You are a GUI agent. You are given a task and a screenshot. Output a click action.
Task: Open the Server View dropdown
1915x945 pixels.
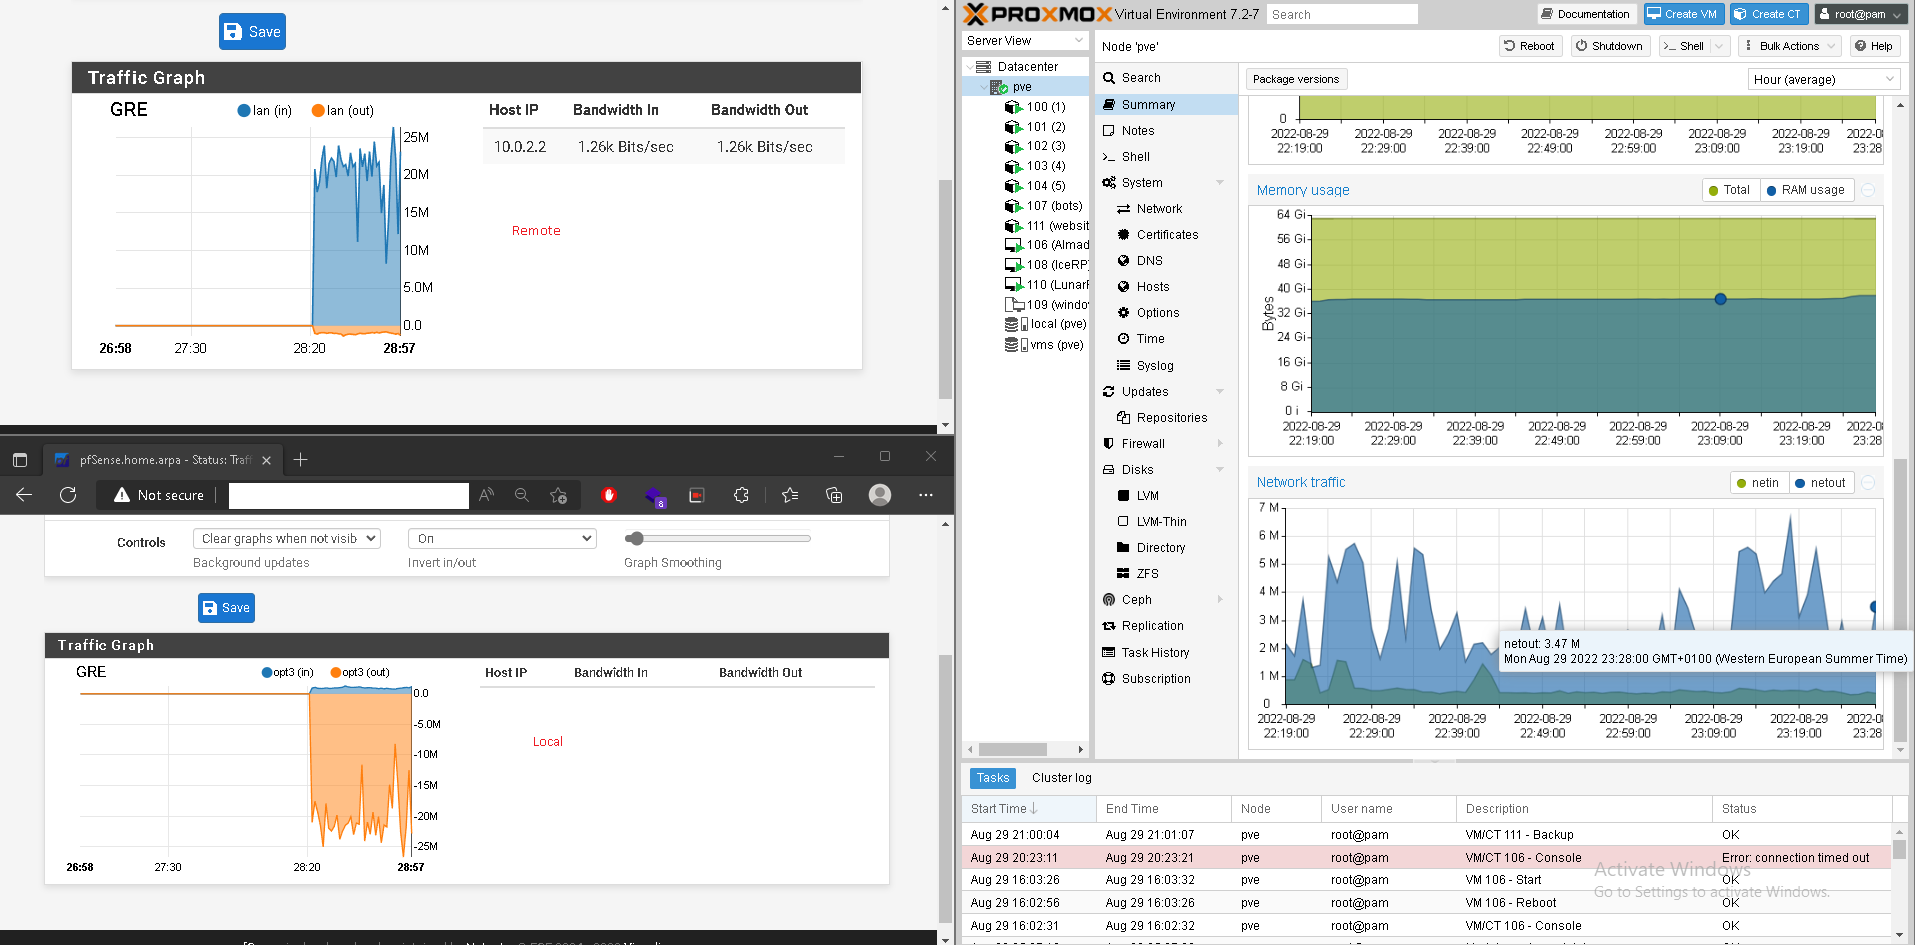coord(1025,41)
